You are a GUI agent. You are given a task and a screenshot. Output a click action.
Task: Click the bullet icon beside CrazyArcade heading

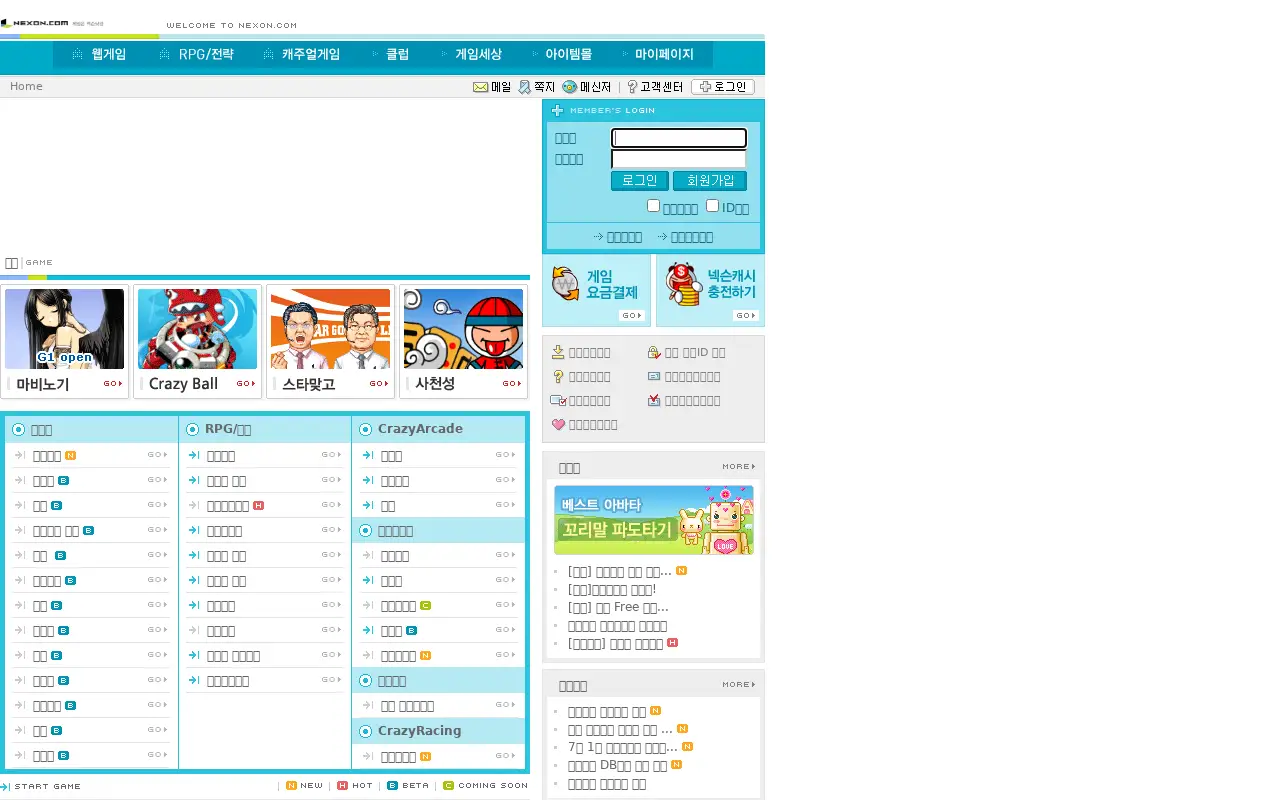pyautogui.click(x=365, y=429)
